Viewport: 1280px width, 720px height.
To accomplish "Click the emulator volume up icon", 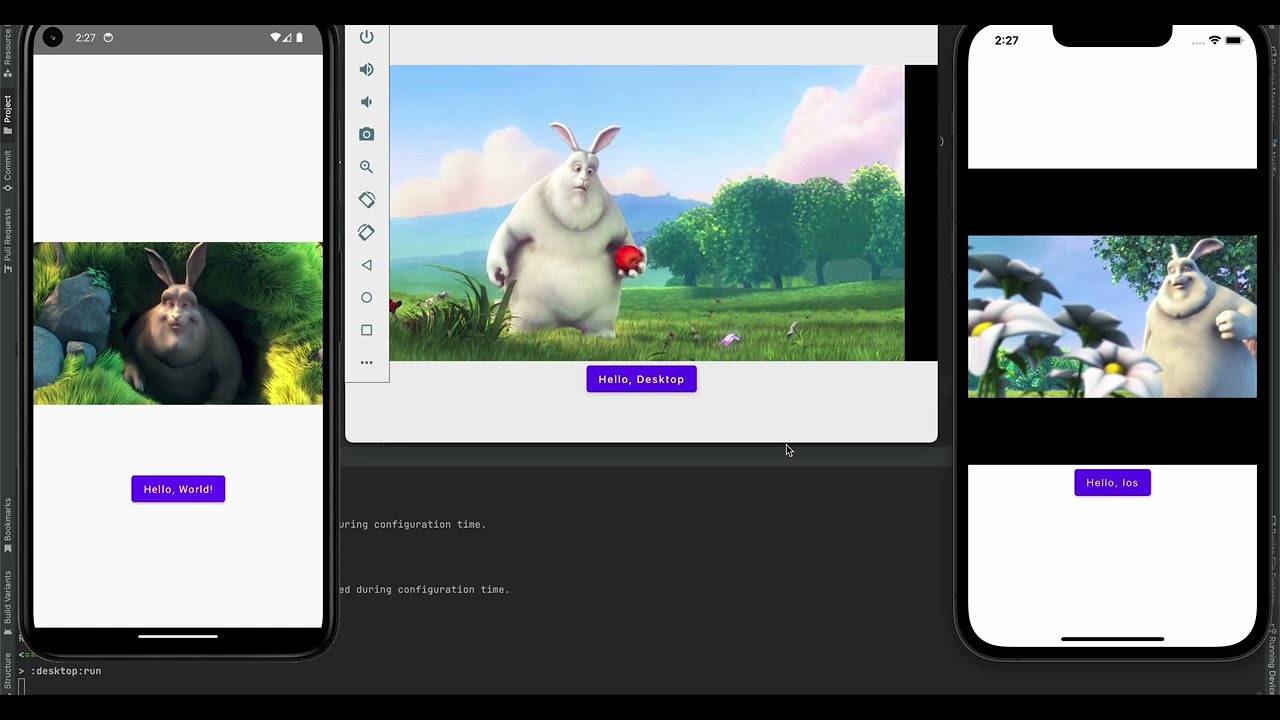I will click(366, 70).
